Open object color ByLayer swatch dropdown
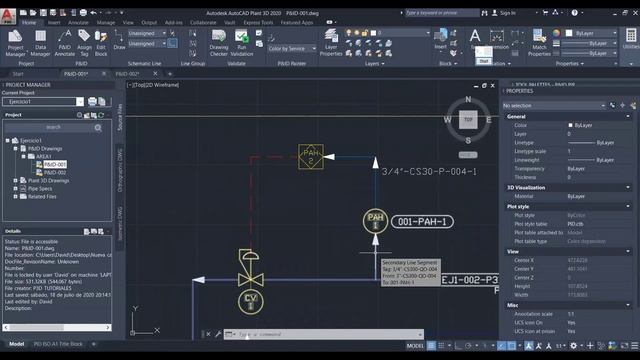This screenshot has height=360, width=640. (x=591, y=33)
